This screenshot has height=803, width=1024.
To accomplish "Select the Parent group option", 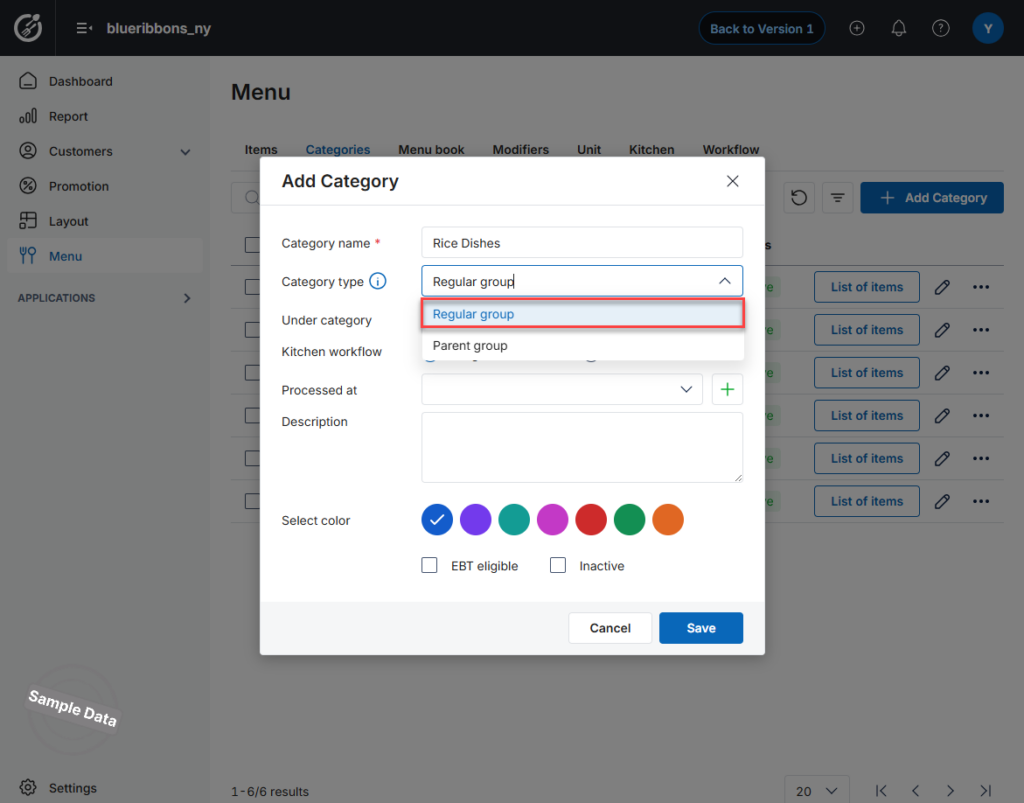I will click(x=583, y=345).
